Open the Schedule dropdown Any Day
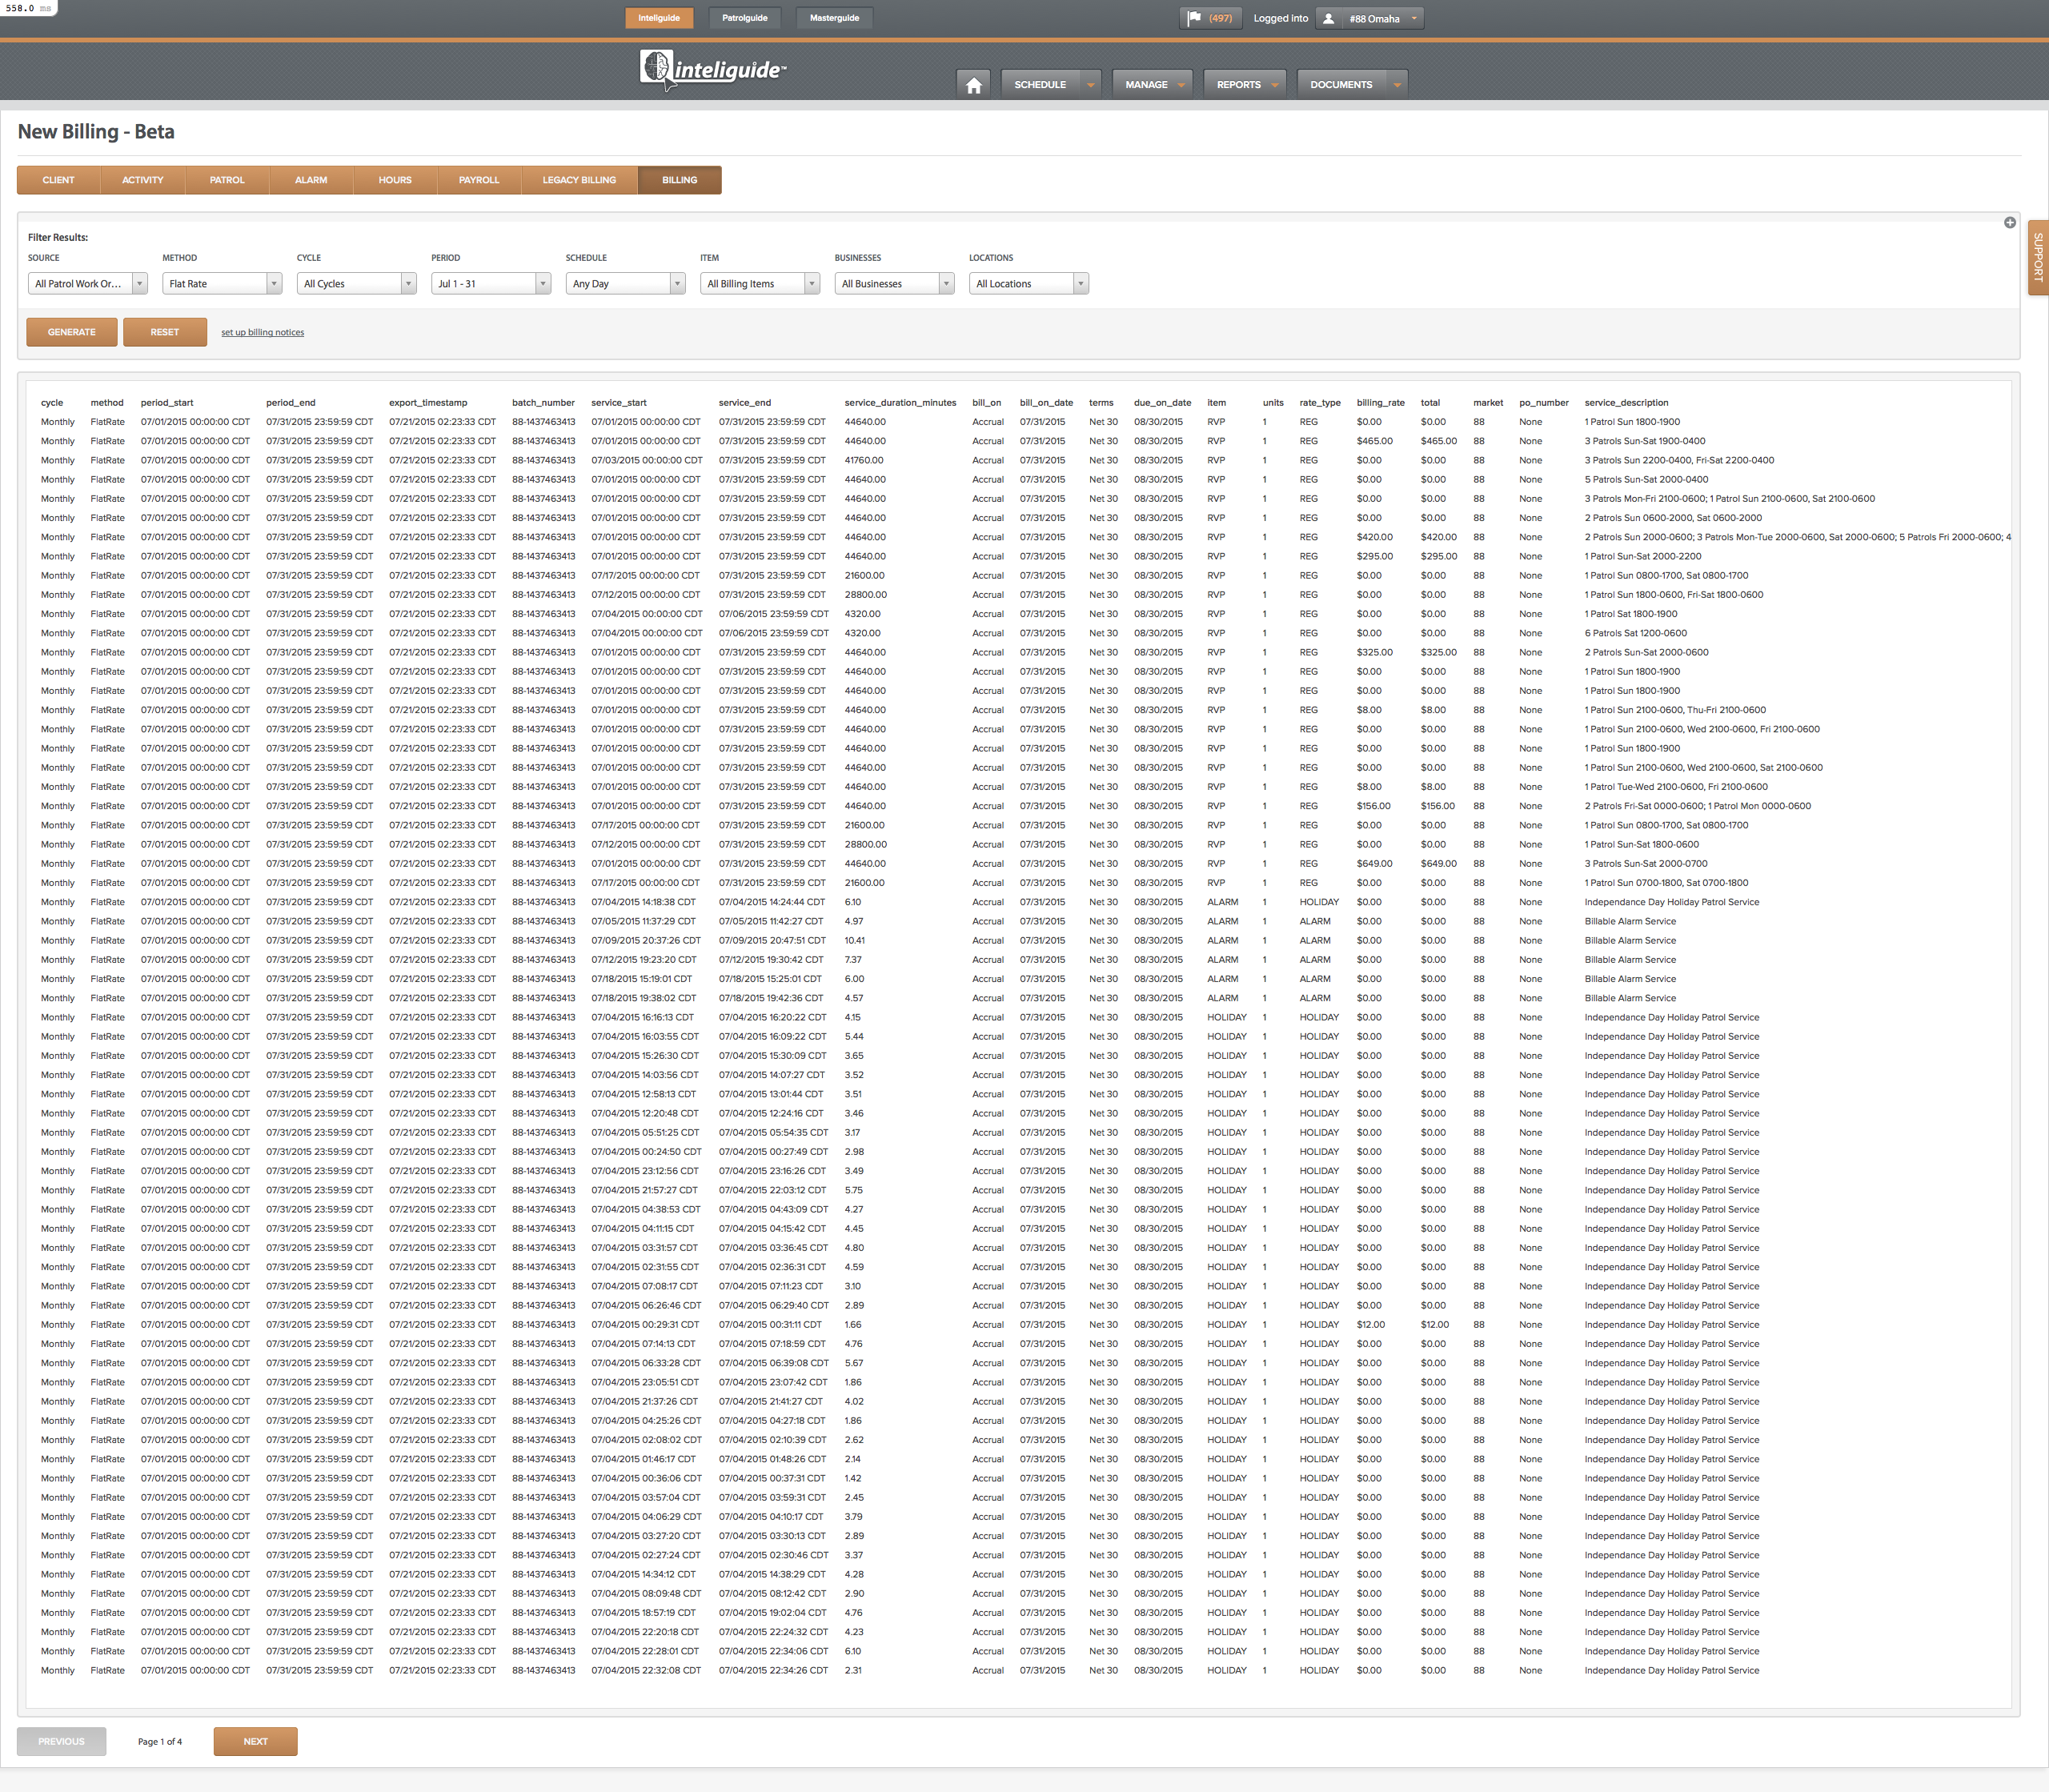 coord(625,284)
